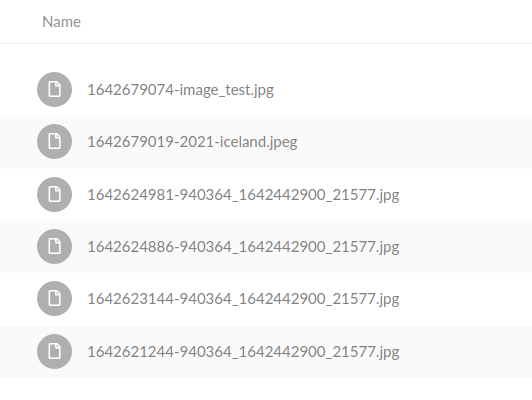Screen dimensions: 532x400
Task: Select blank row space after the 1642623144 filename
Action: pos(466,299)
